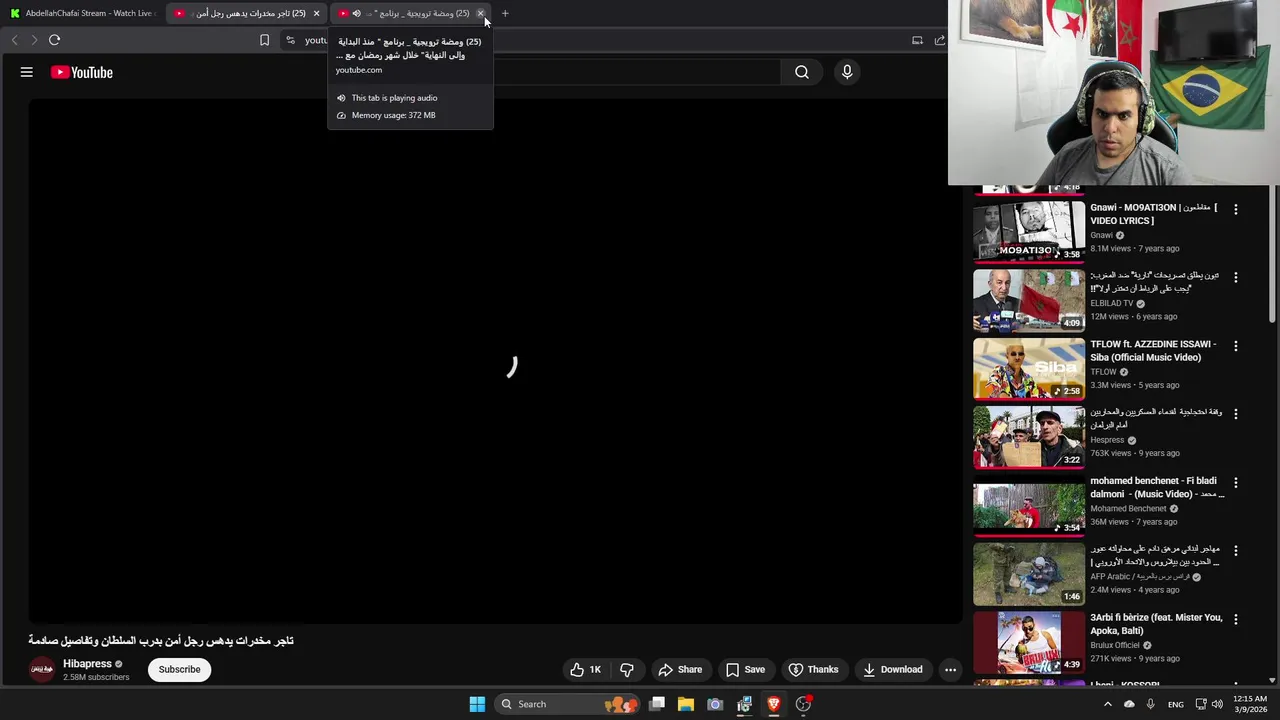Open options for Gnawi MO9ATI3ON video

[1236, 209]
